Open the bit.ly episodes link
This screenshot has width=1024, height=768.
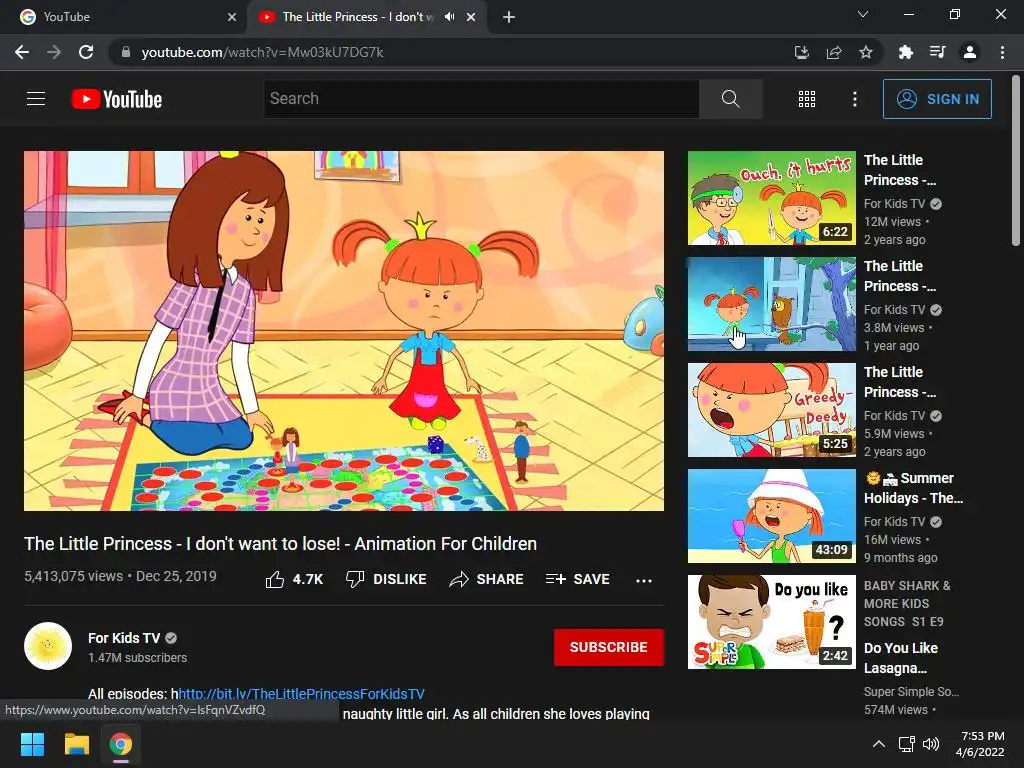click(x=301, y=694)
